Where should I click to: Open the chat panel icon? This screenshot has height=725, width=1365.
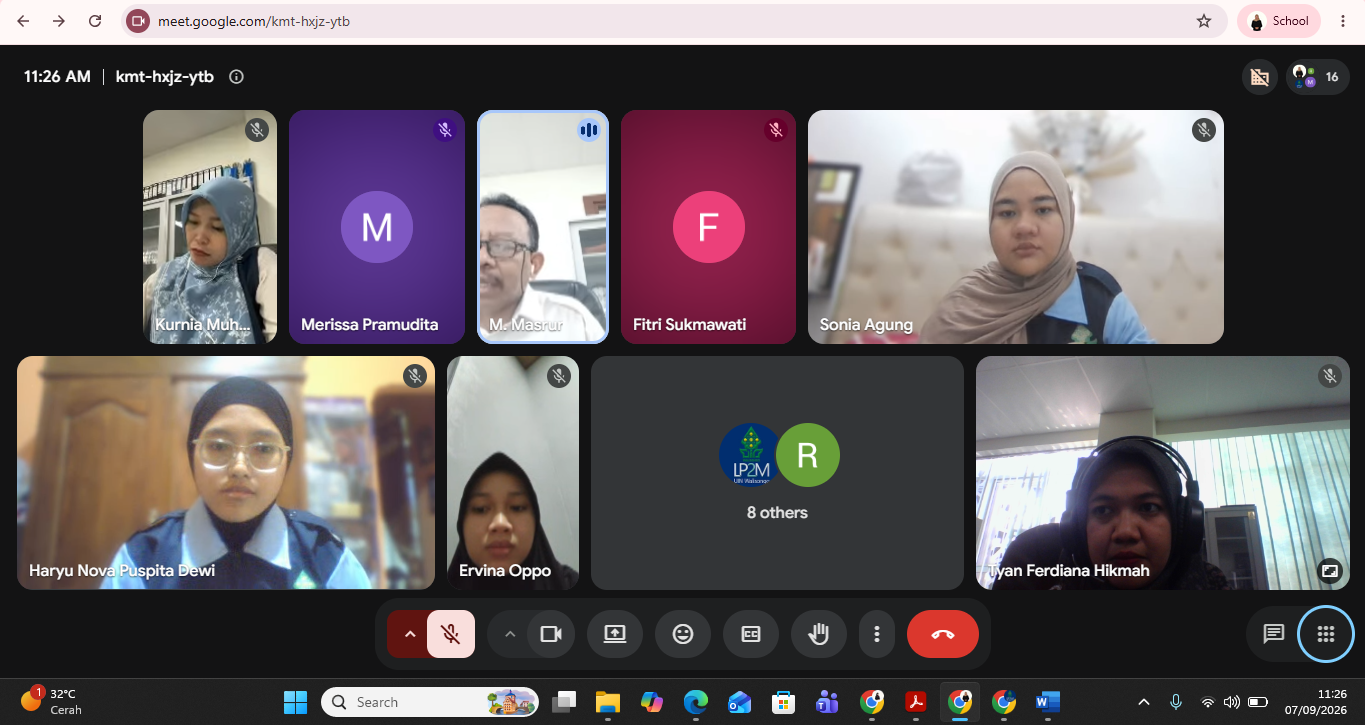click(1274, 634)
